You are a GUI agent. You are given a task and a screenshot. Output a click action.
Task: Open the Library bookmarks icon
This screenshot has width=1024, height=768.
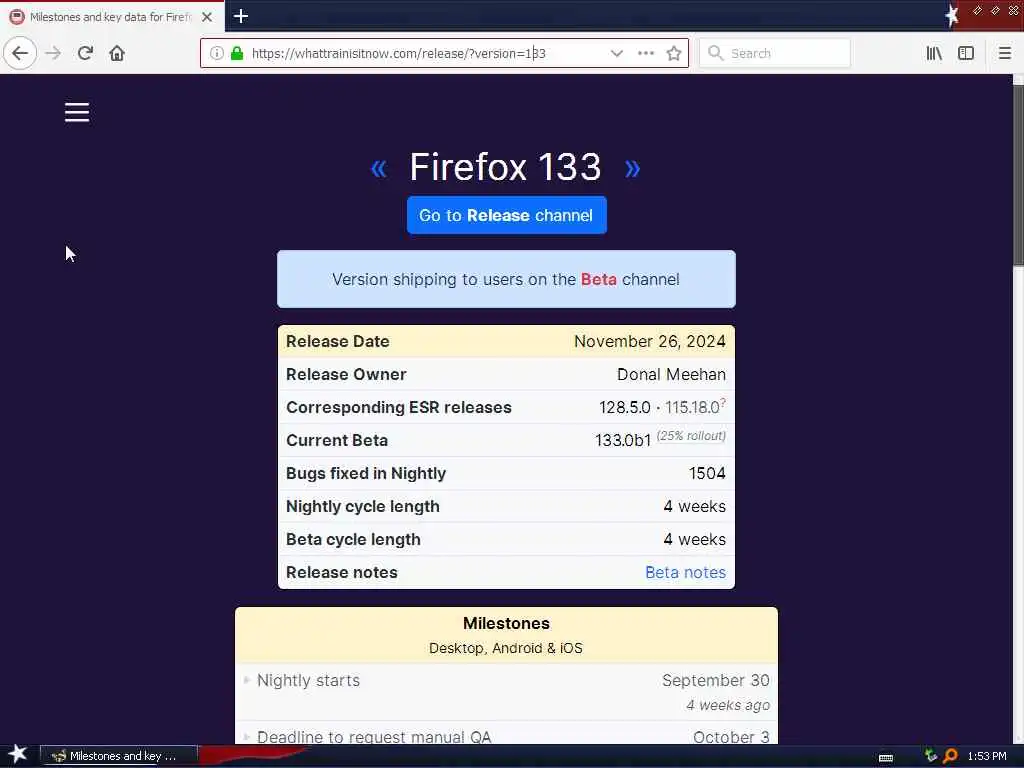[x=934, y=53]
